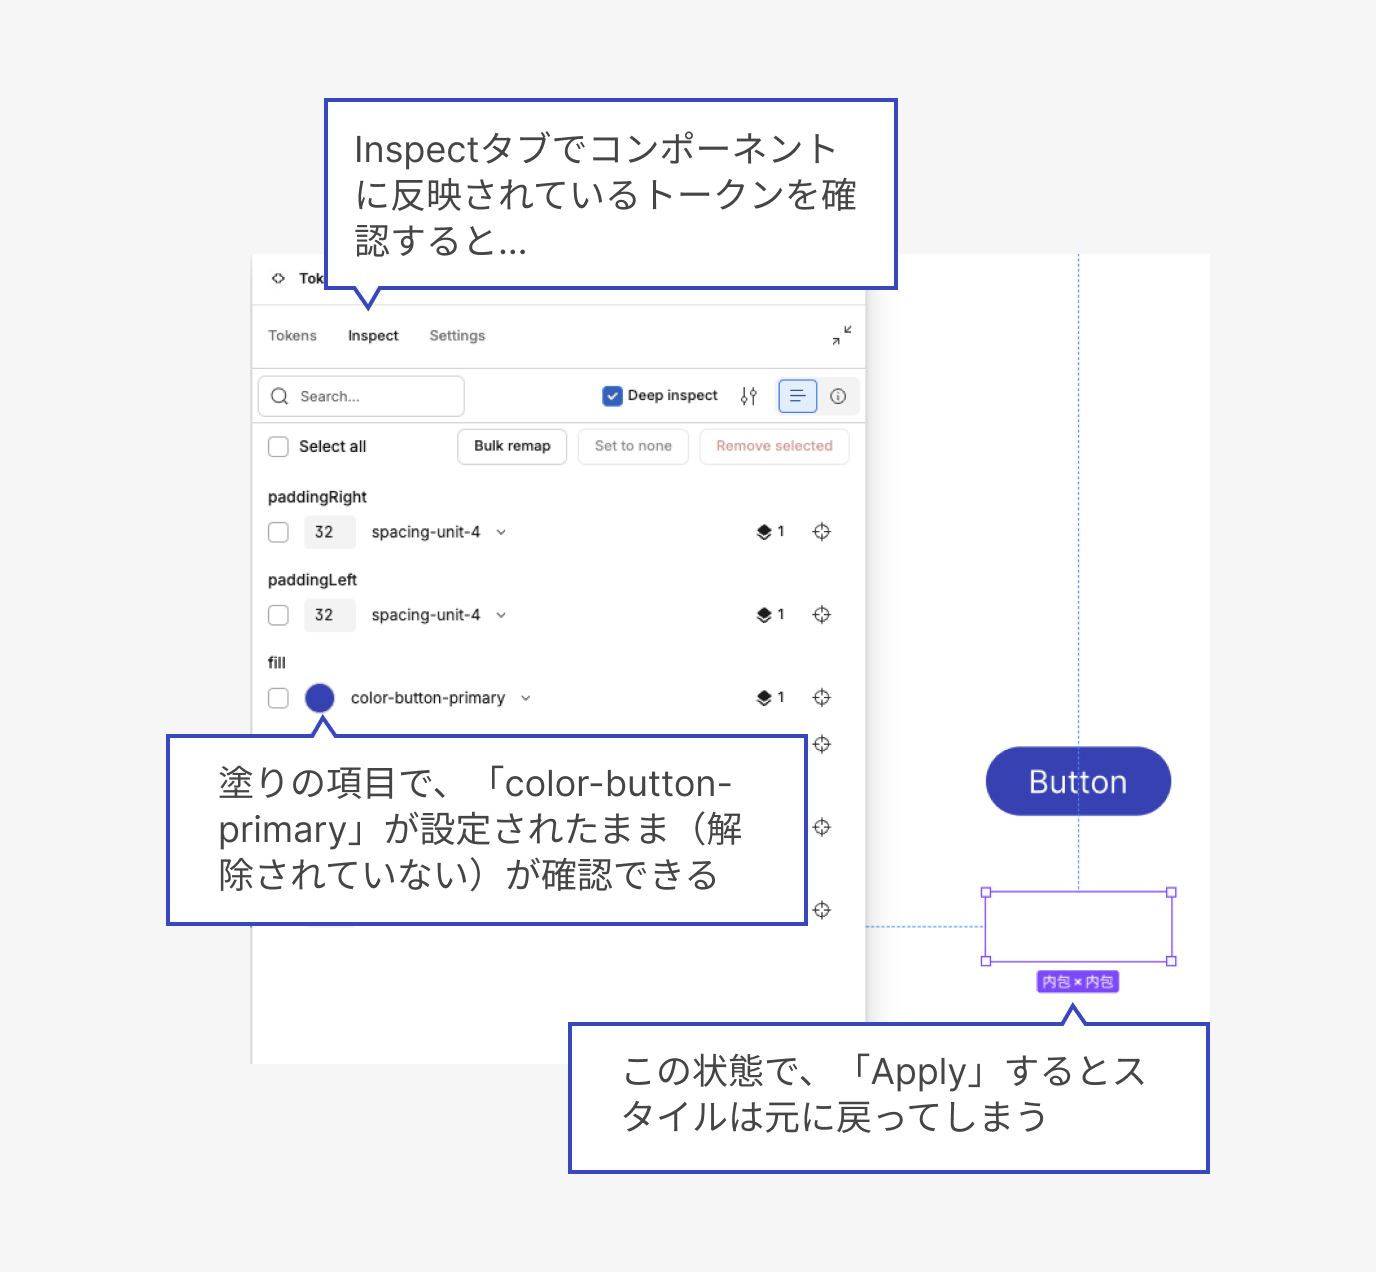Click target icon for paddingRight row
Image resolution: width=1376 pixels, height=1272 pixels.
[x=821, y=532]
